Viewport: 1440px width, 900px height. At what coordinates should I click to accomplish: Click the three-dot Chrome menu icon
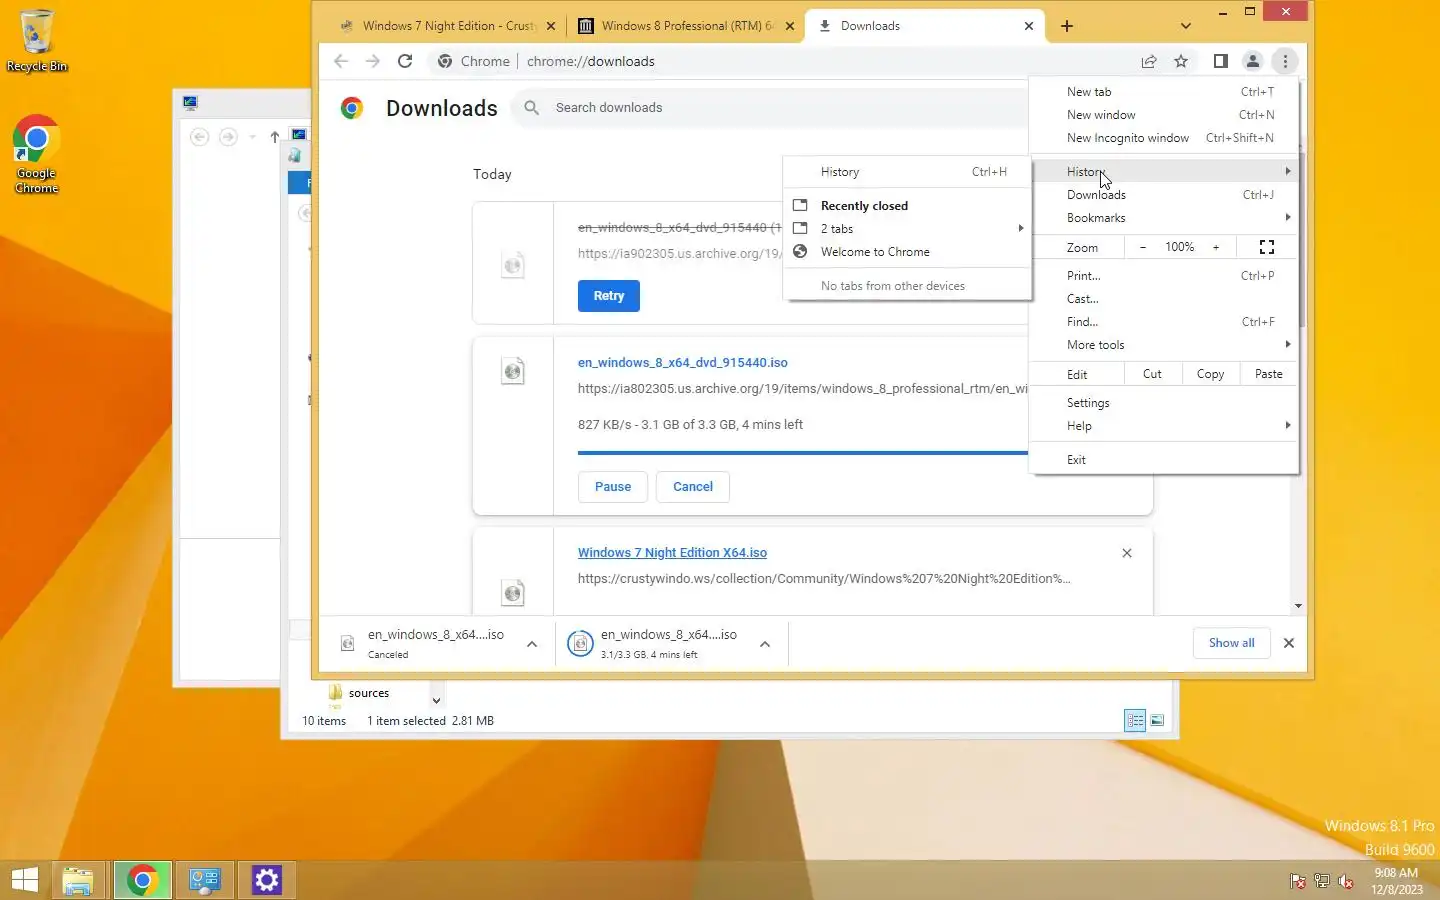1285,61
